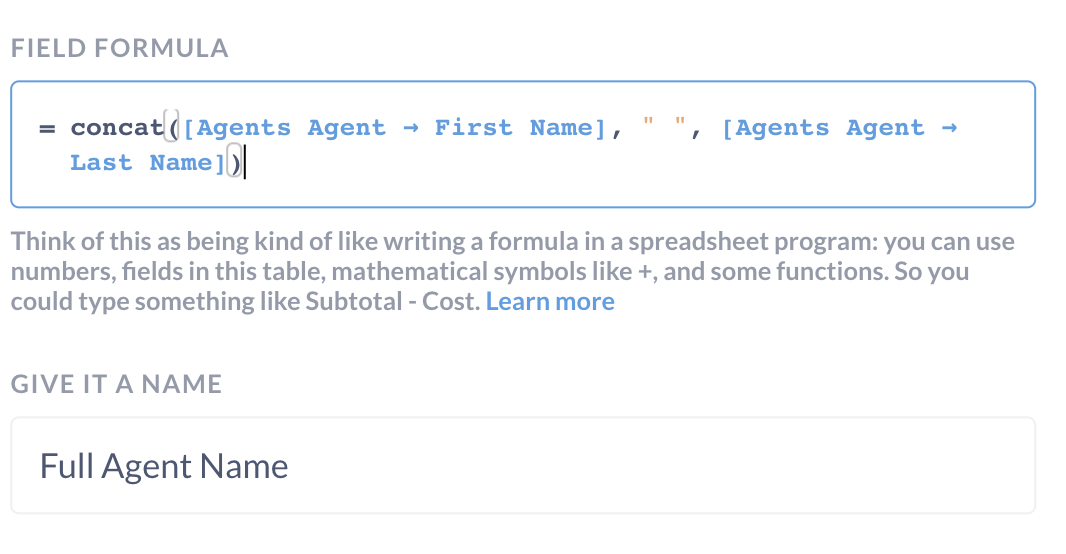Click the First Name] field reference text
Image resolution: width=1066 pixels, height=554 pixels.
click(520, 127)
